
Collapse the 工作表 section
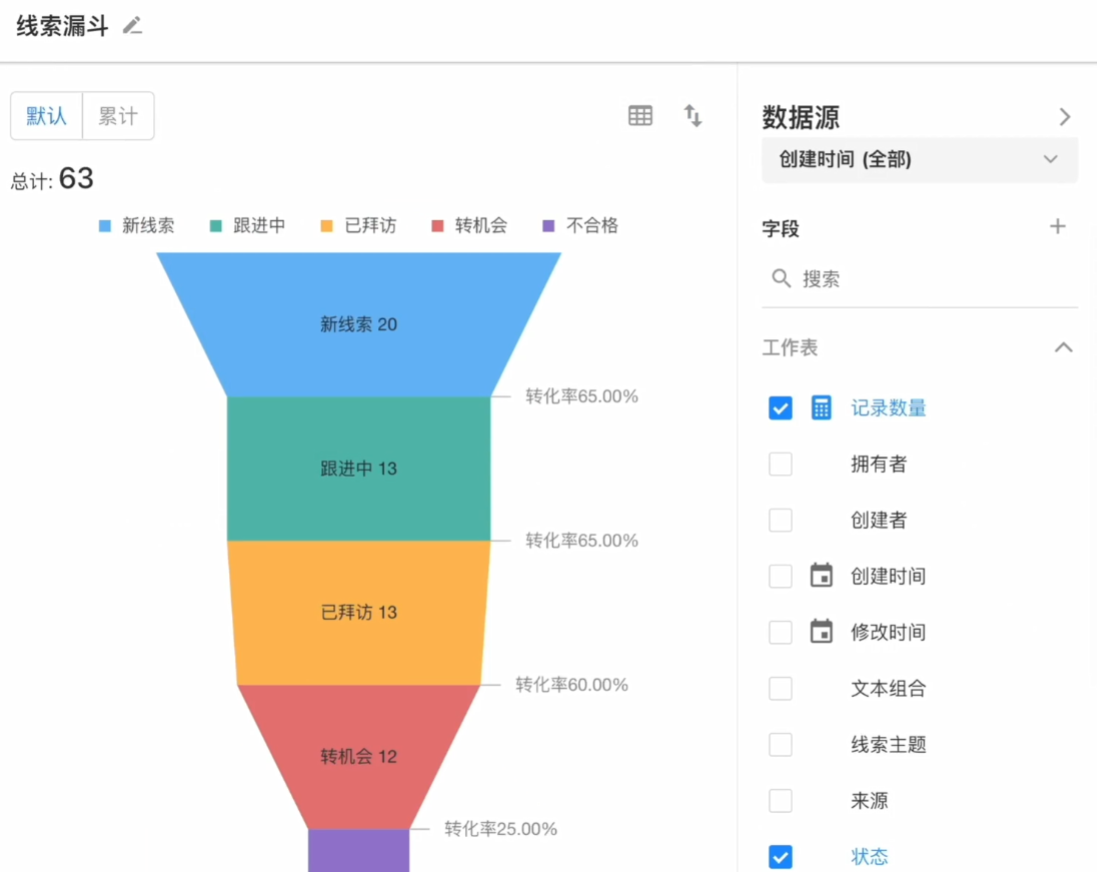coord(1064,348)
